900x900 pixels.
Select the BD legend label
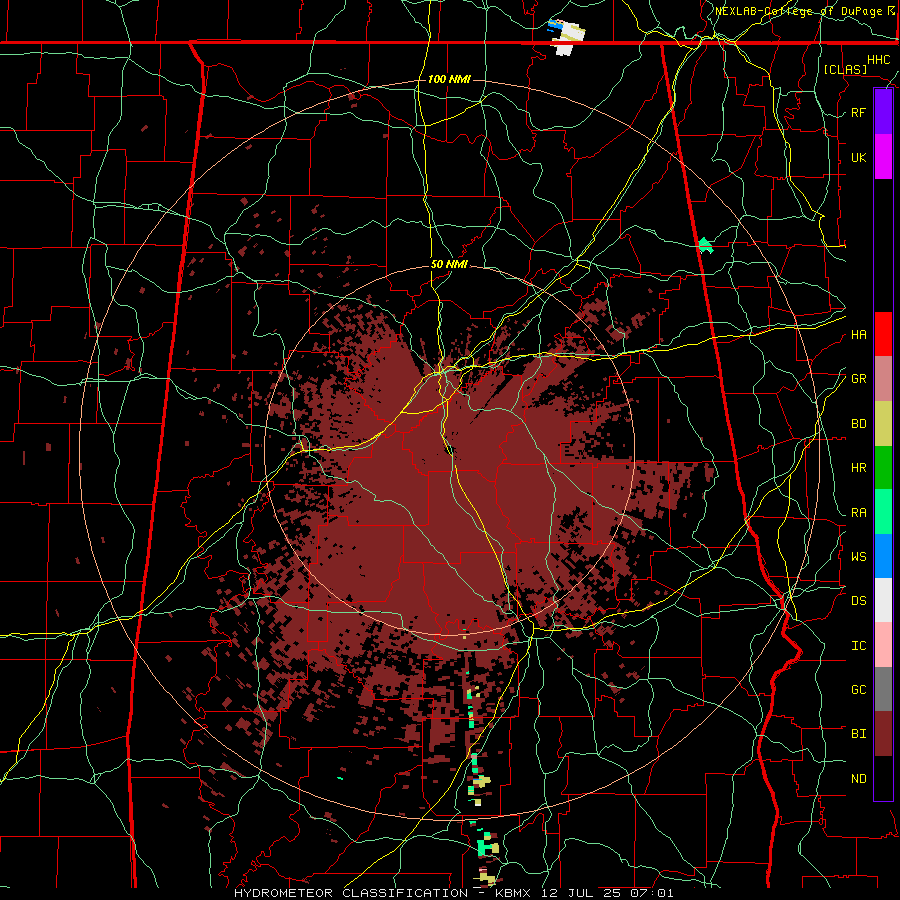point(858,424)
